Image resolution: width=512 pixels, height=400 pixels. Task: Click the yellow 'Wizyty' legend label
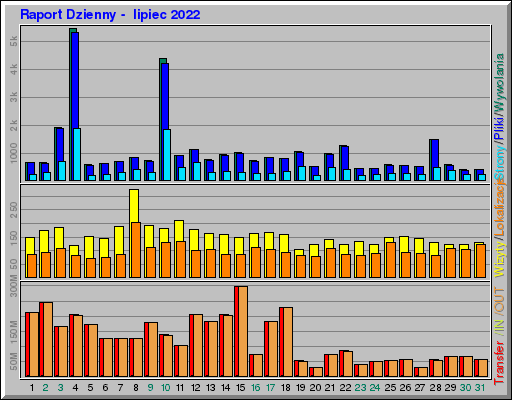pos(499,259)
